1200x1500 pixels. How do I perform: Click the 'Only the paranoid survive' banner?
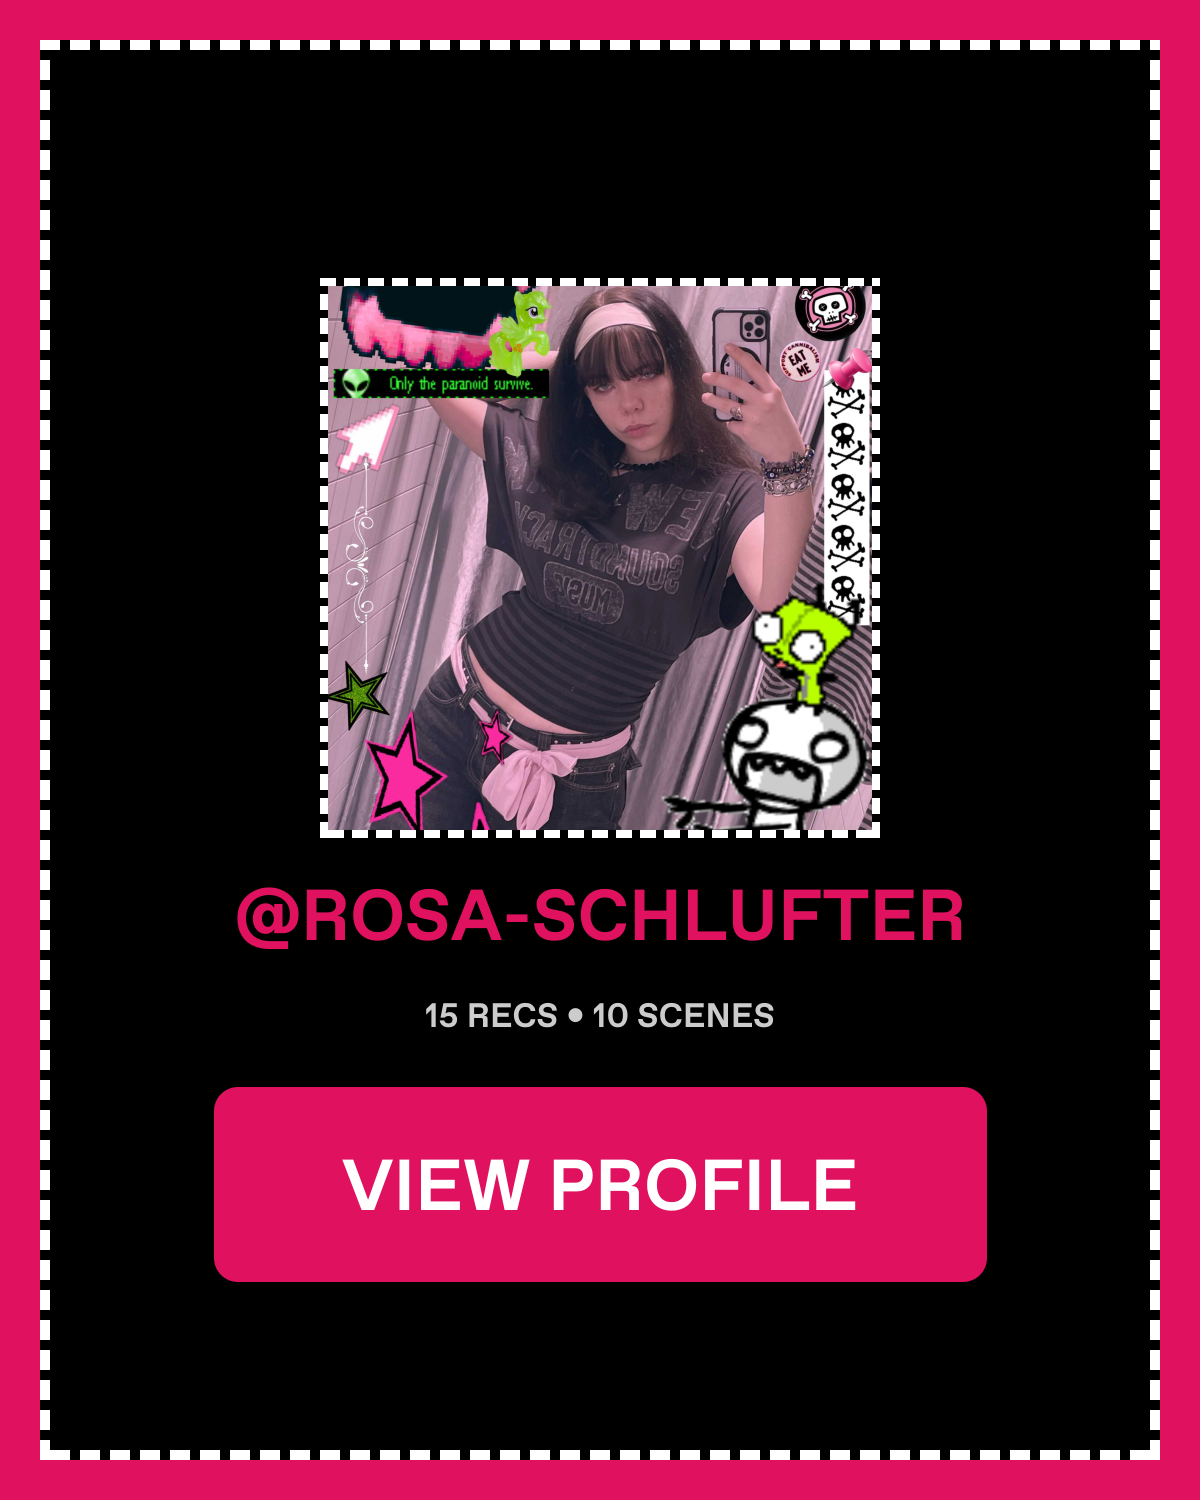coord(441,383)
